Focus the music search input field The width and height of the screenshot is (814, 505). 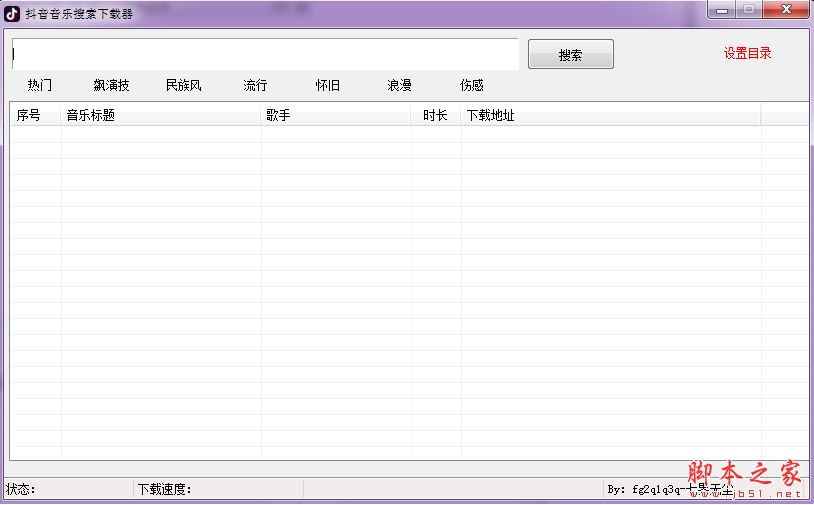265,54
